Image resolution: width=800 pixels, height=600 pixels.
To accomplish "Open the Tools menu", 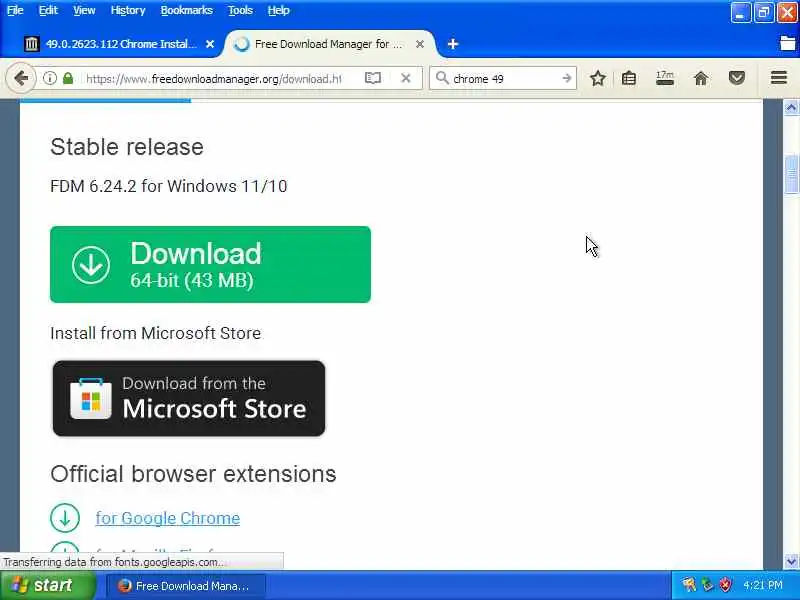I will 240,10.
